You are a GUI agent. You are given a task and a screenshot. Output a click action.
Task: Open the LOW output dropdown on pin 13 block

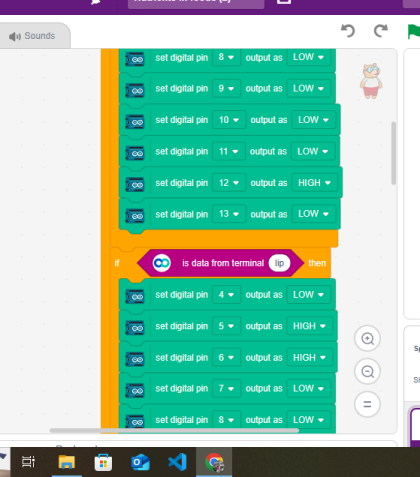tap(313, 214)
